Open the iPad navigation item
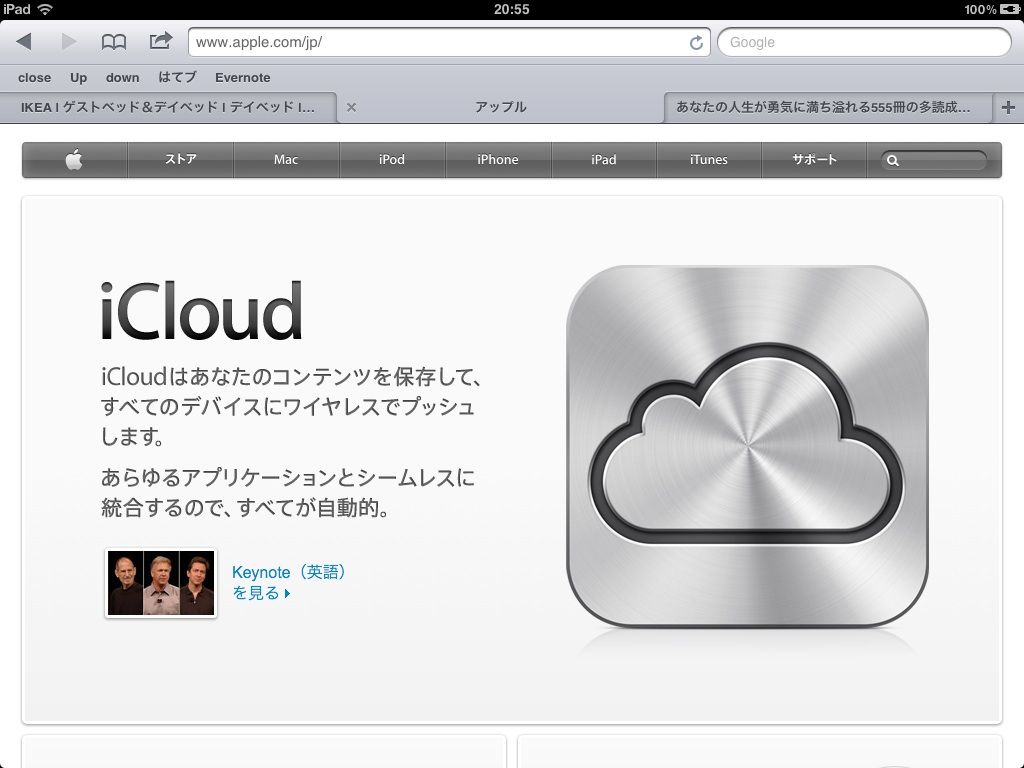The height and width of the screenshot is (768, 1024). 603,159
